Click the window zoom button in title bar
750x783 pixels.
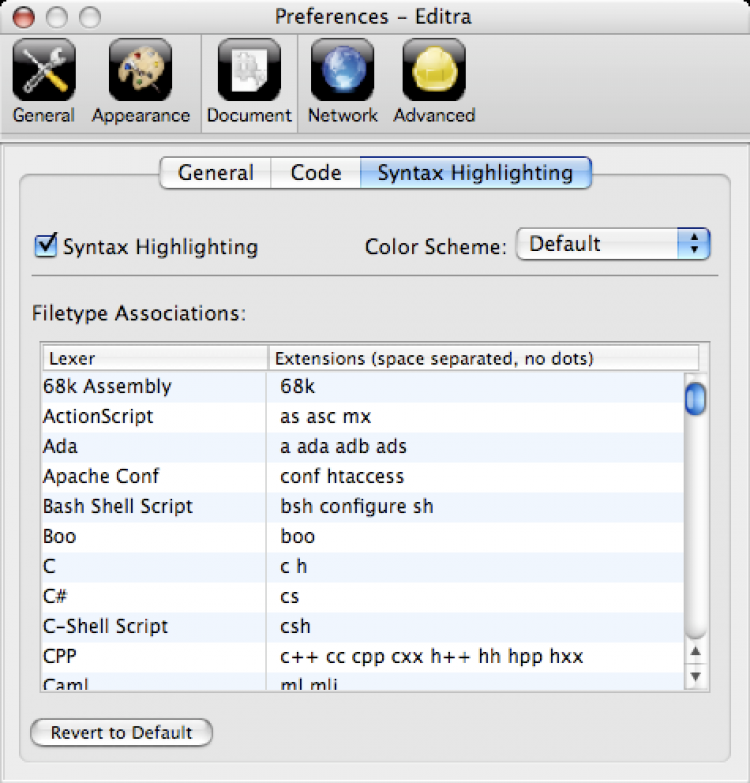coord(91,17)
